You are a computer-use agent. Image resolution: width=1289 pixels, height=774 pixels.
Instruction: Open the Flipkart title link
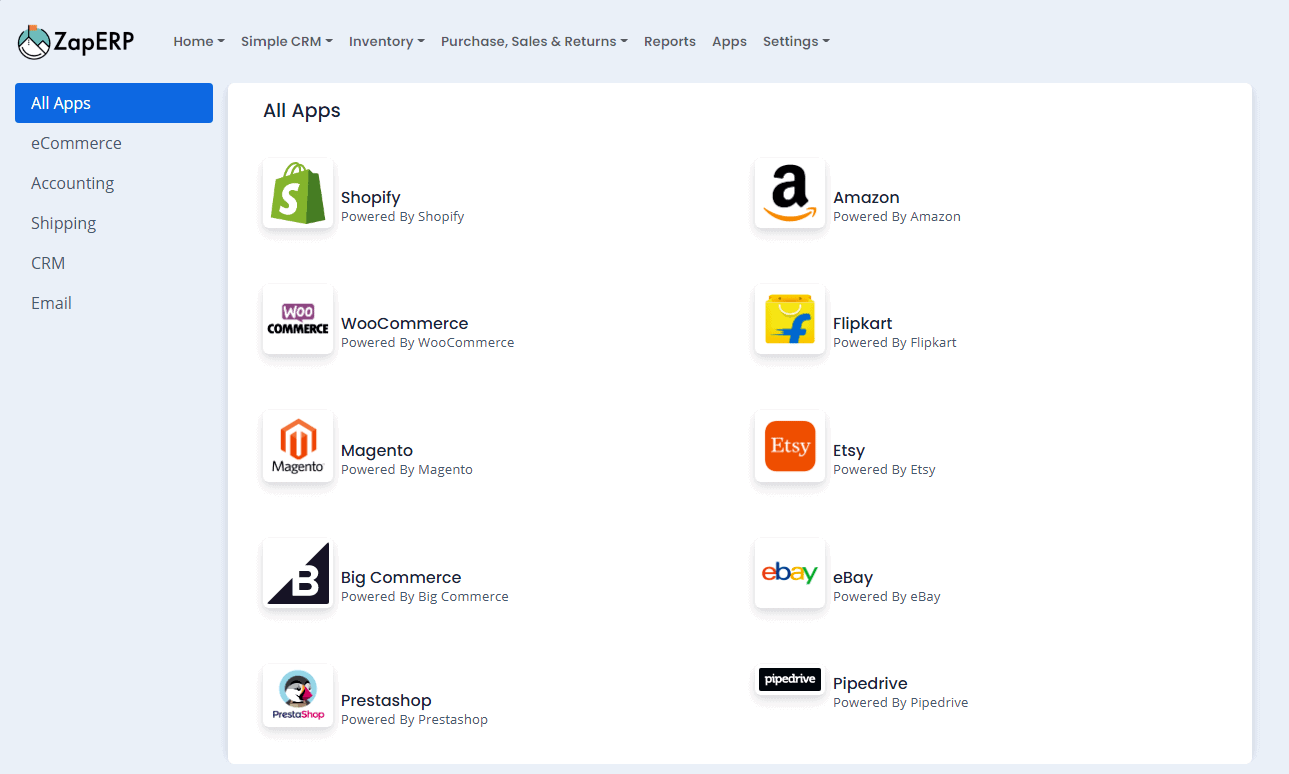click(x=863, y=323)
